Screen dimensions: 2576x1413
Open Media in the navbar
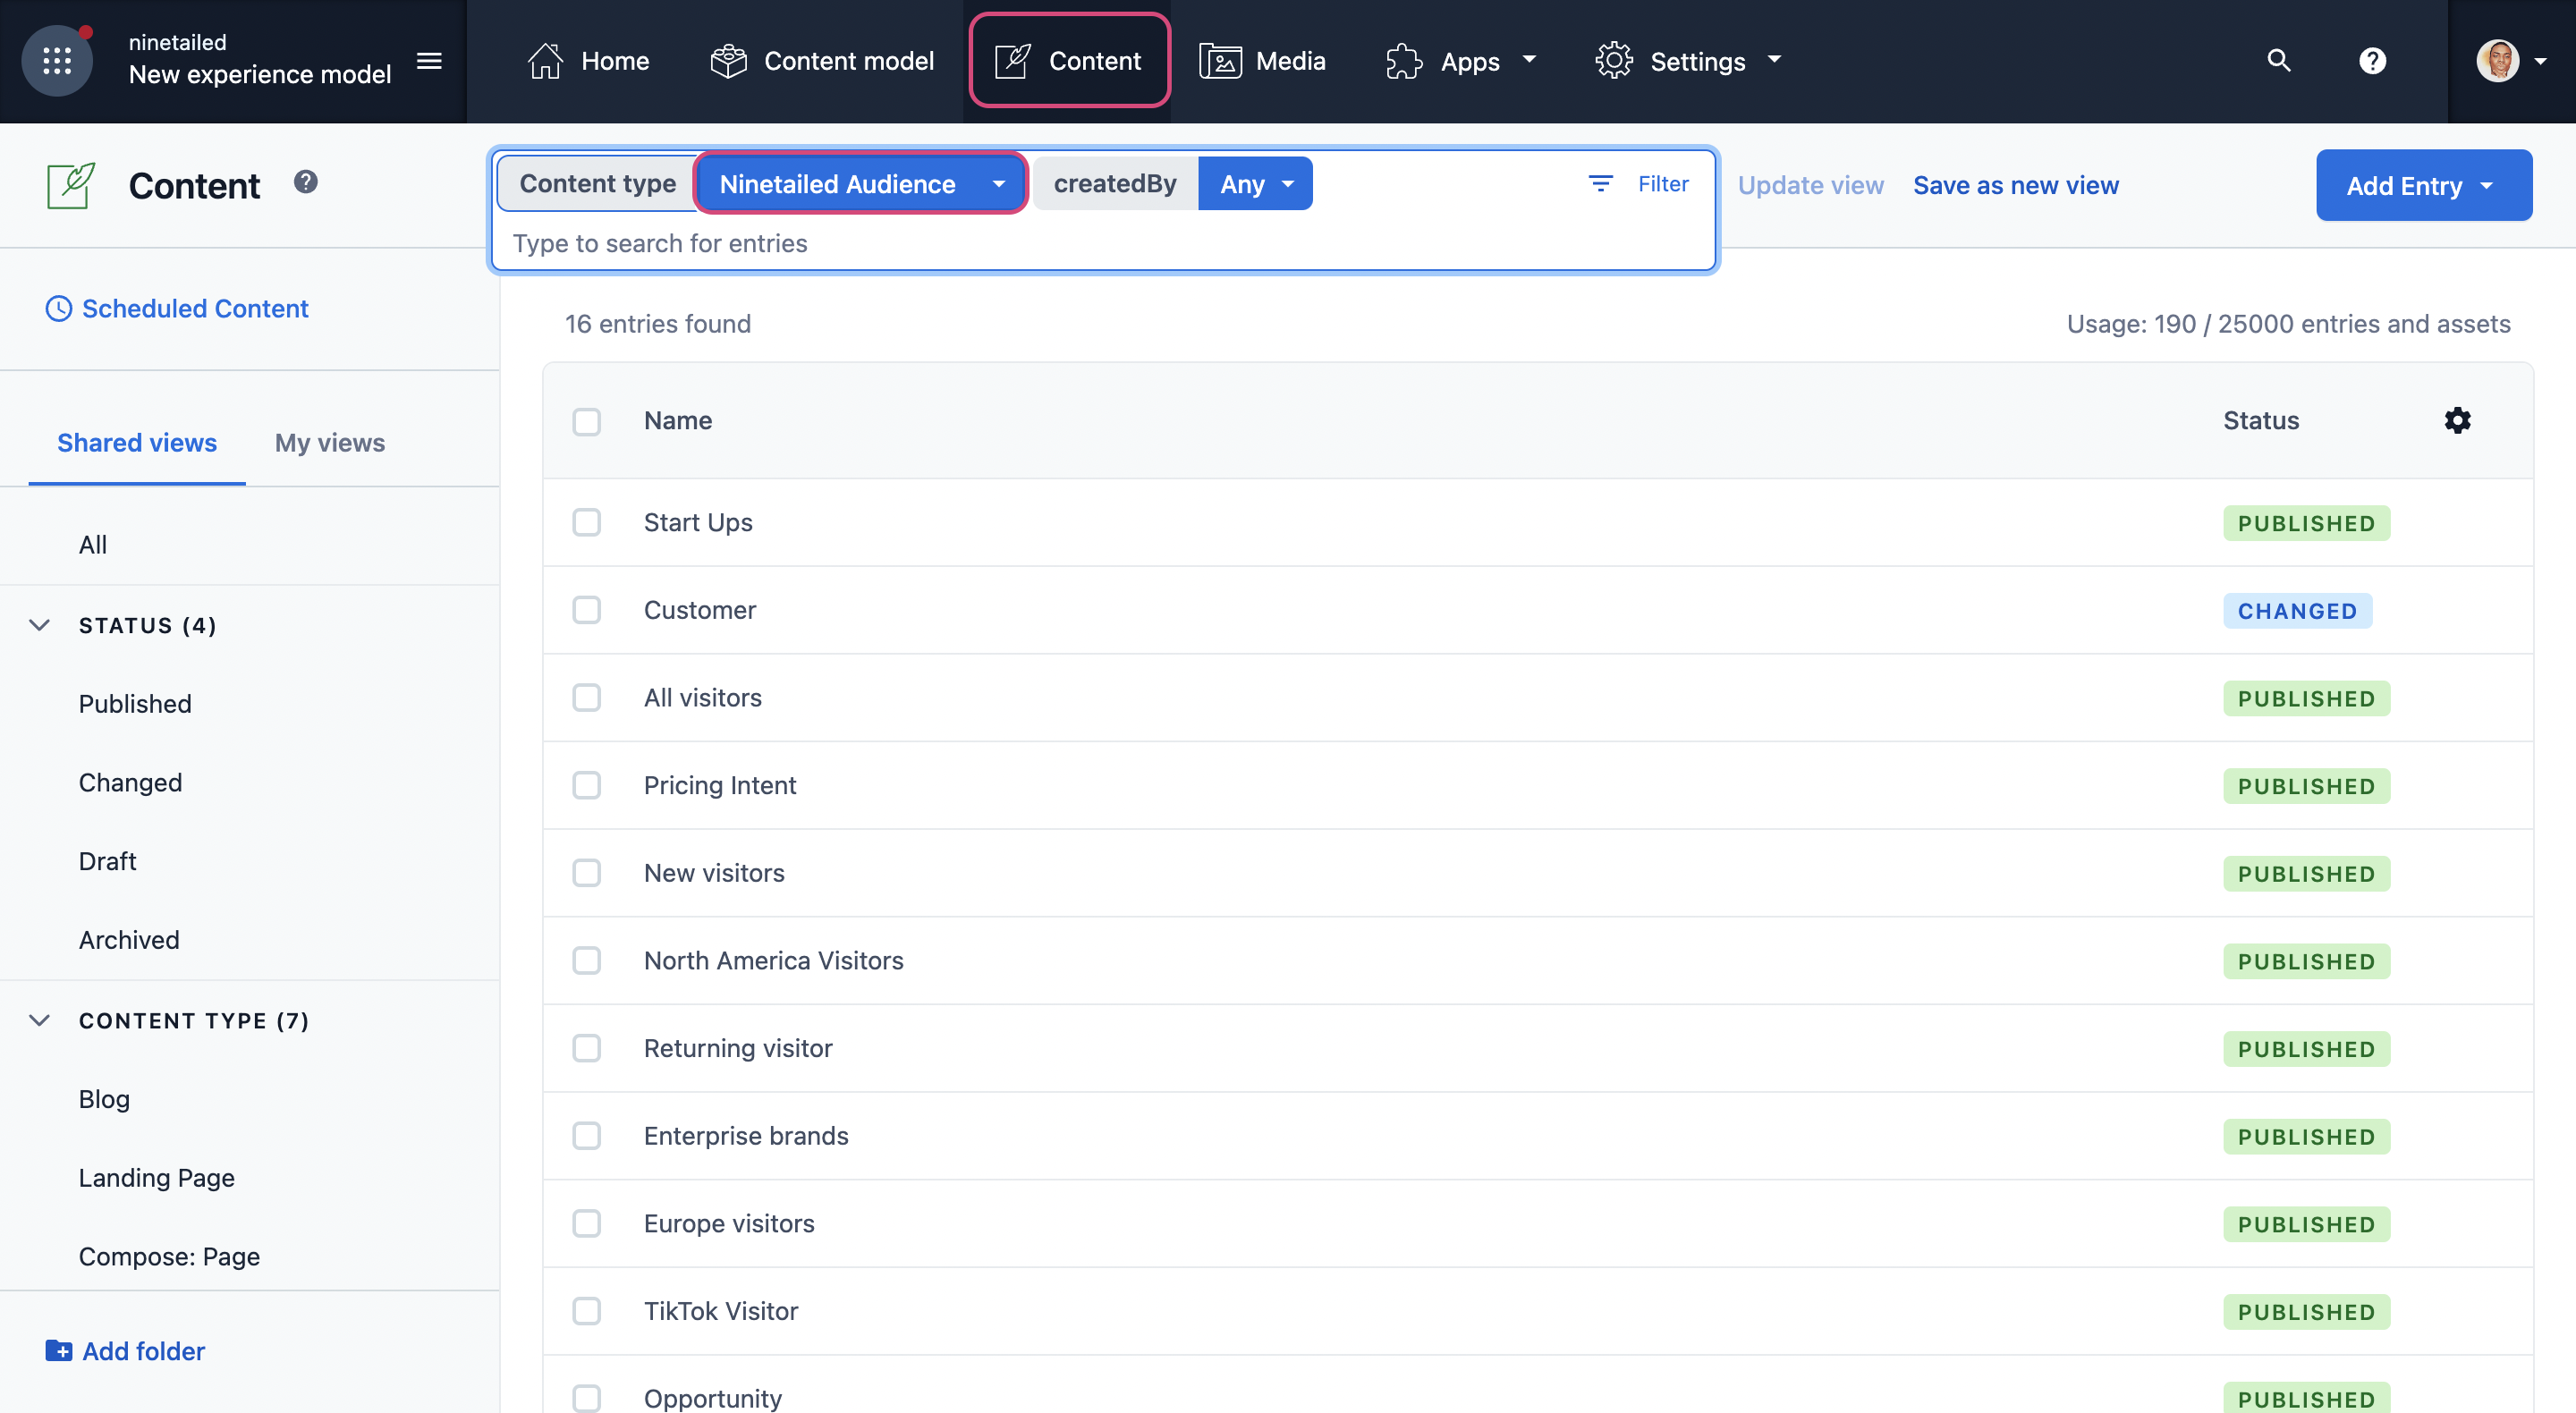pyautogui.click(x=1262, y=61)
